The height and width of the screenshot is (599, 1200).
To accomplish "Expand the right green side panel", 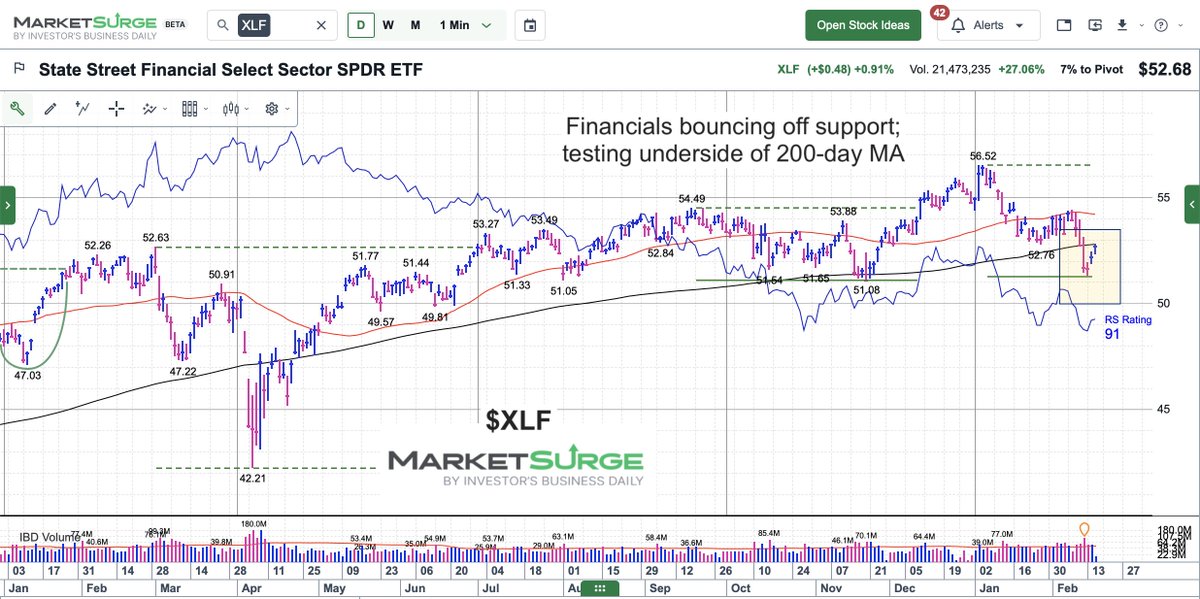I will coord(1191,205).
